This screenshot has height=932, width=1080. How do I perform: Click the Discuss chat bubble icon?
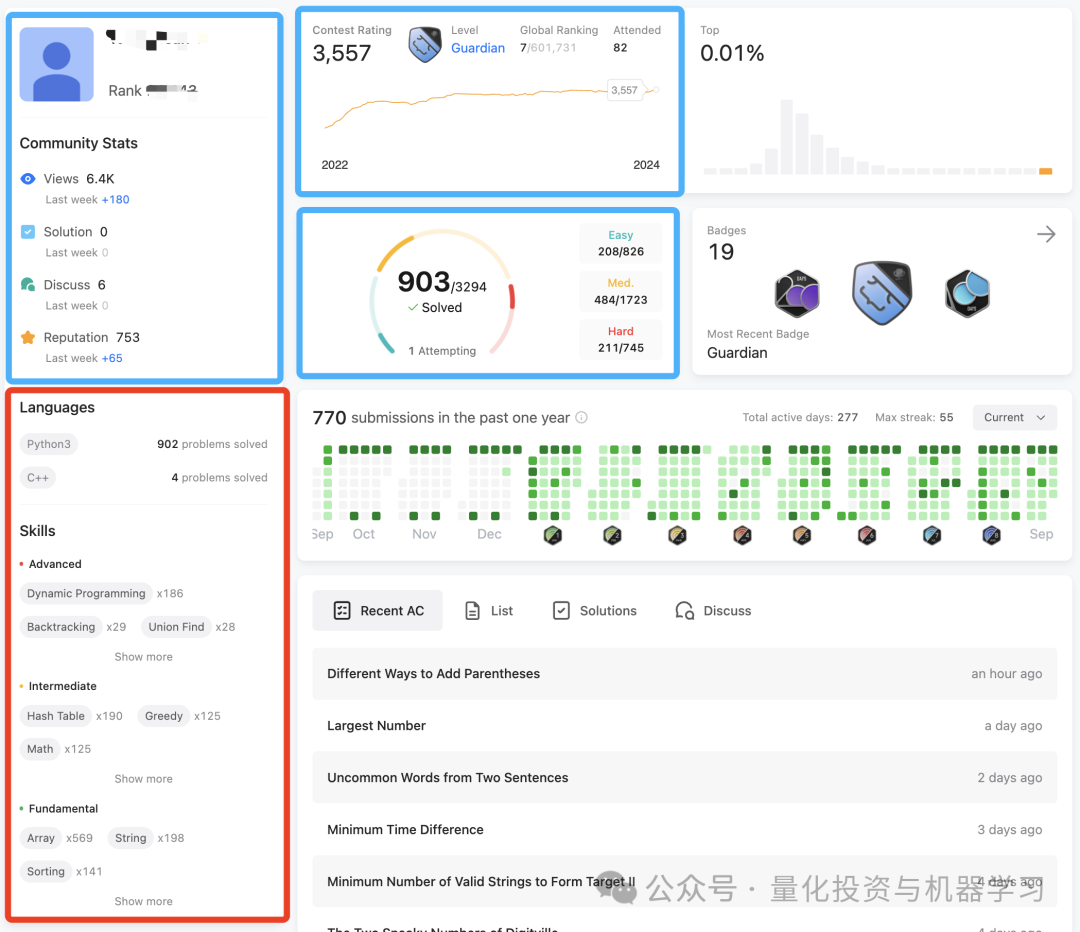pos(28,284)
